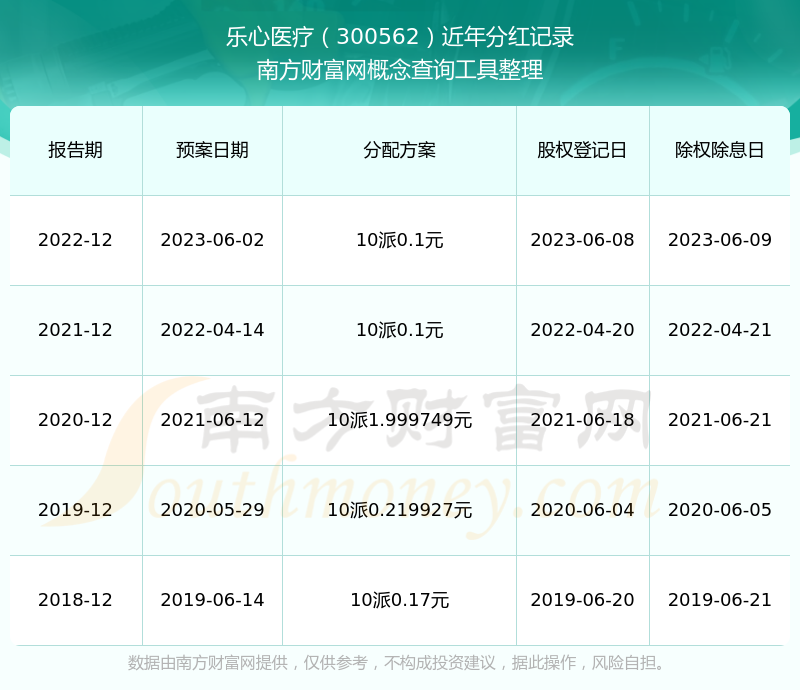Select the title 乐心医疗（300562）近年分红记录

400,37
